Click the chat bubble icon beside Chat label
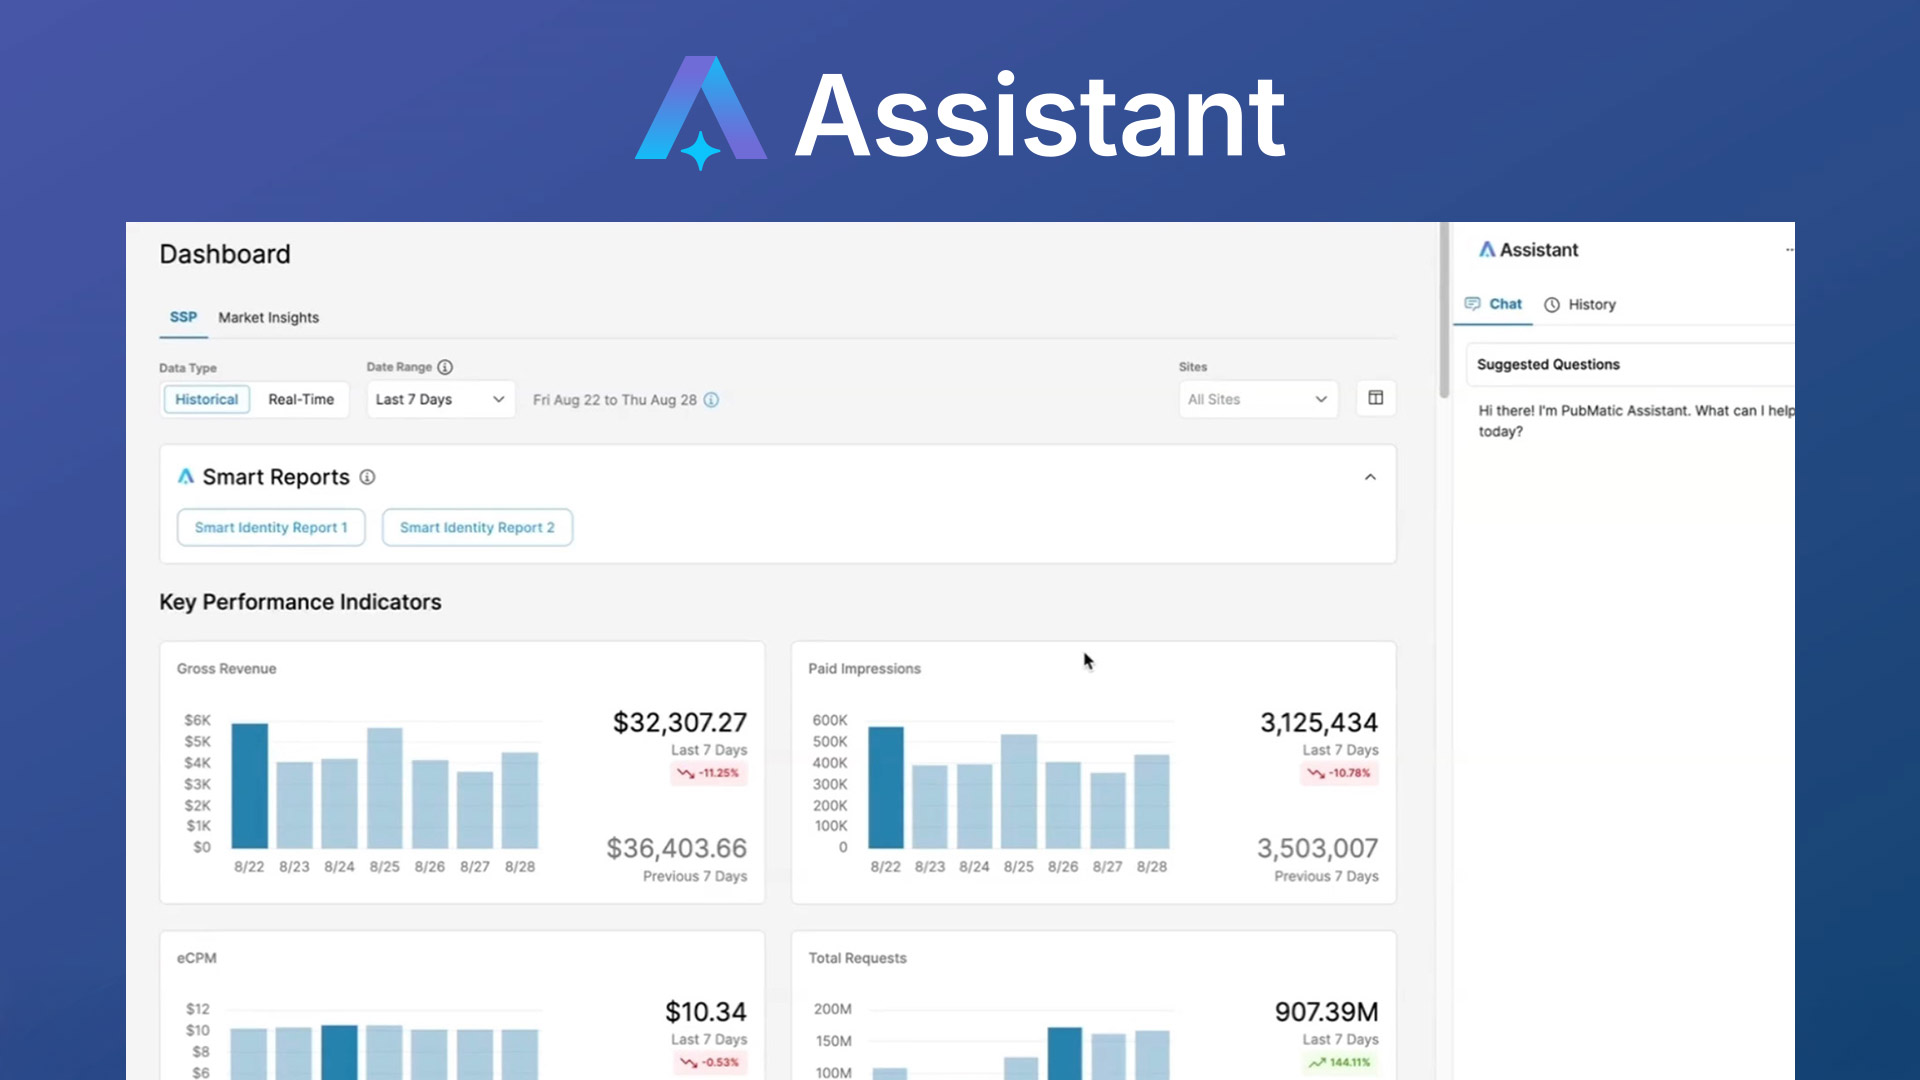The height and width of the screenshot is (1080, 1920). click(1473, 304)
